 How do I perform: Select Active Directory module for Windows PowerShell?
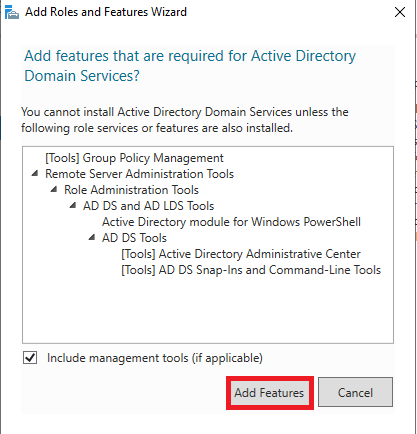231,222
